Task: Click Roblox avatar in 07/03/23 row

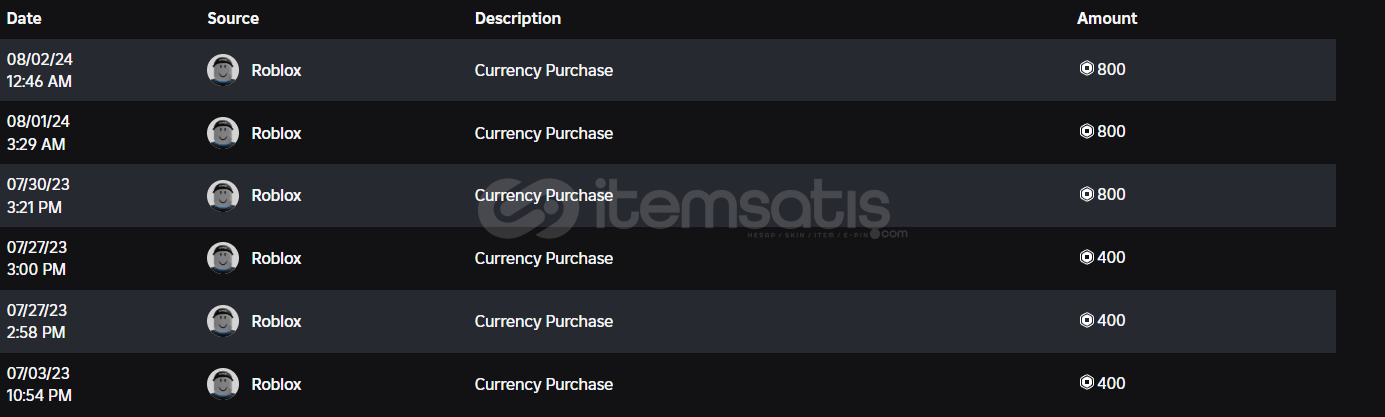Action: pos(222,384)
